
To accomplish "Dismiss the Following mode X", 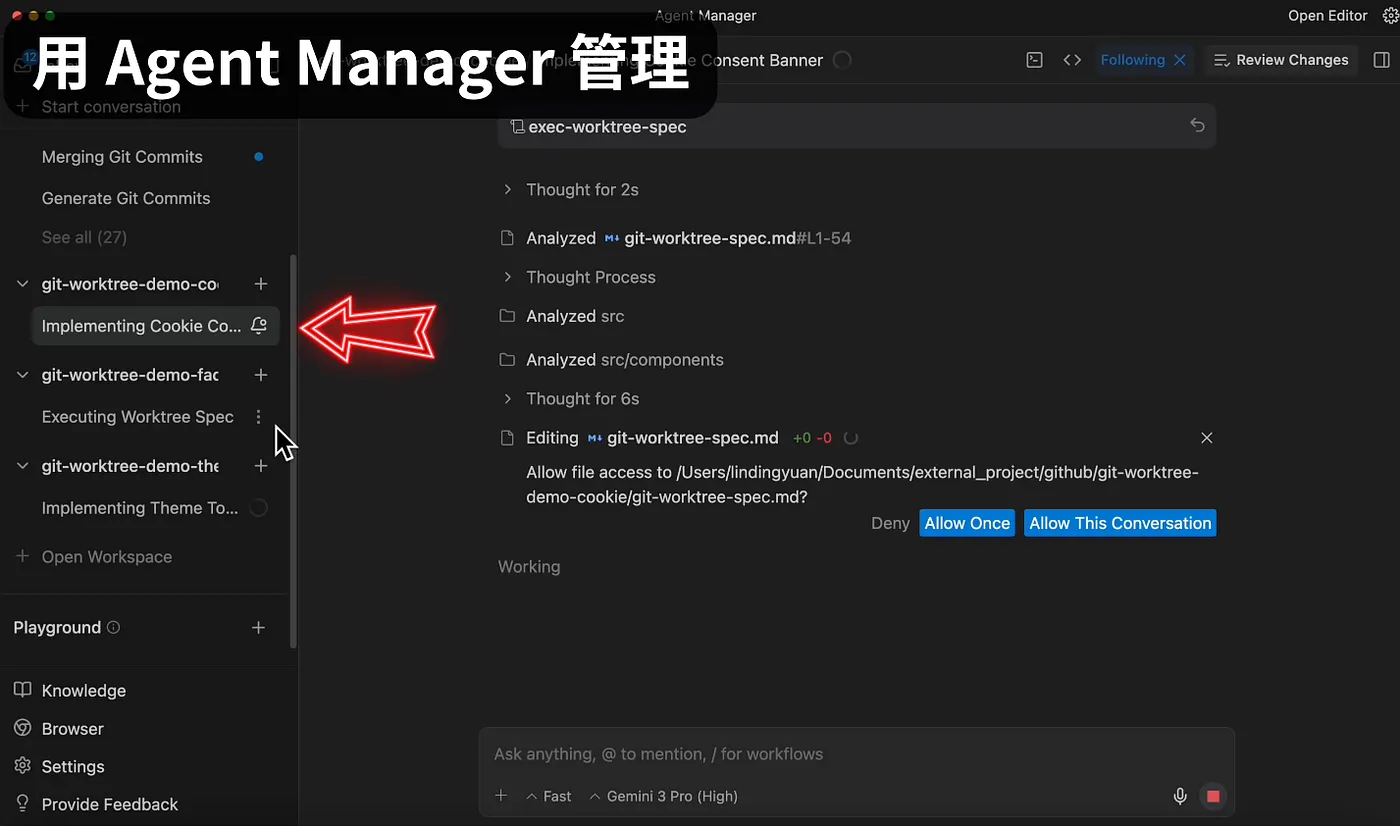I will tap(1180, 60).
